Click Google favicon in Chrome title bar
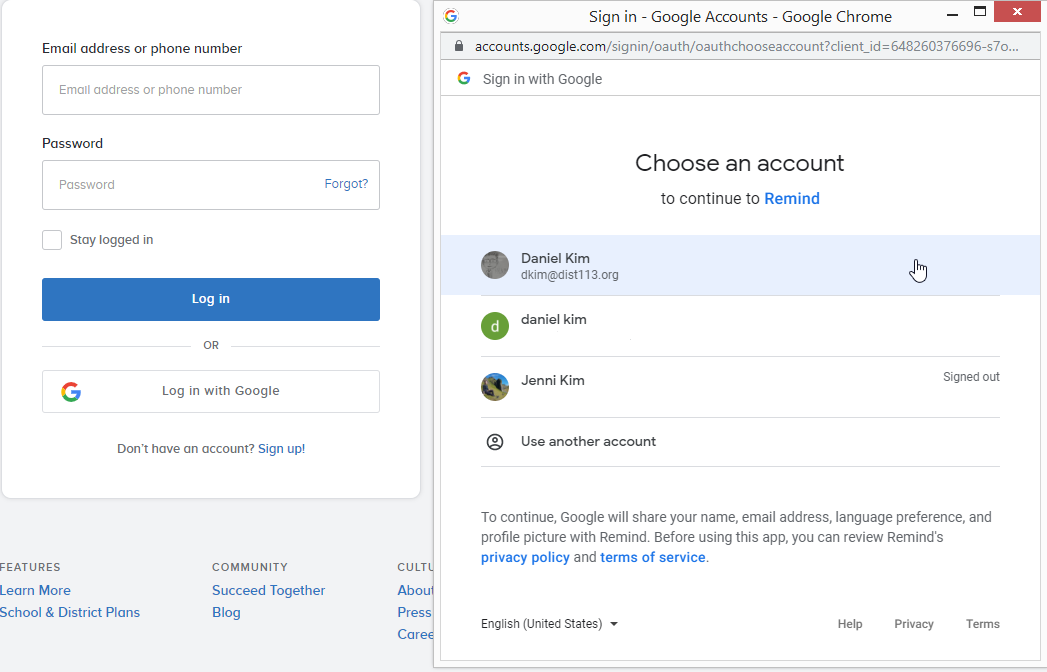The width and height of the screenshot is (1047, 672). click(x=451, y=16)
